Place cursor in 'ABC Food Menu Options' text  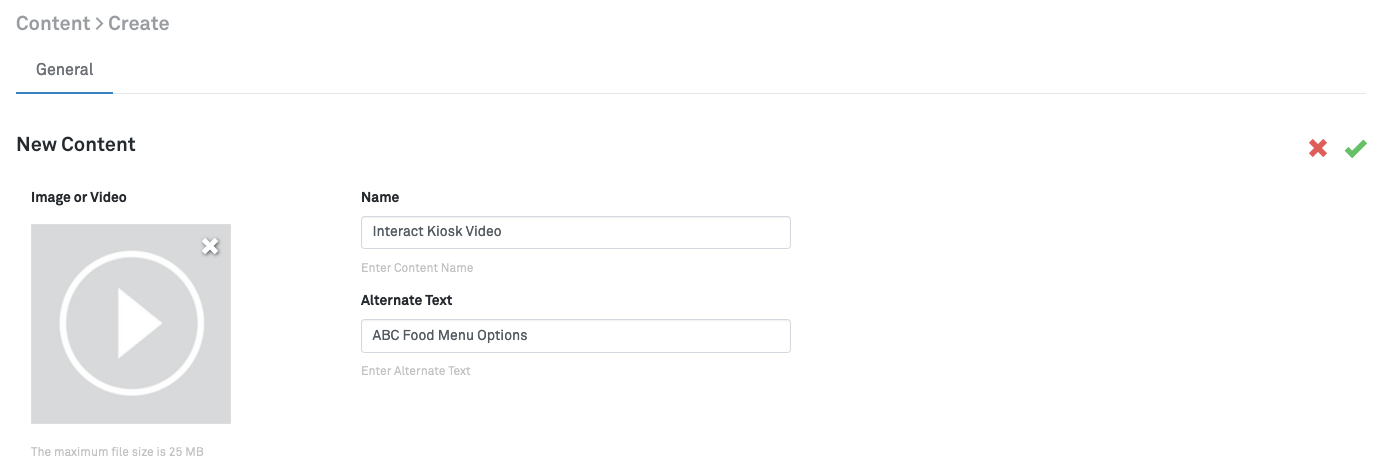click(x=449, y=335)
